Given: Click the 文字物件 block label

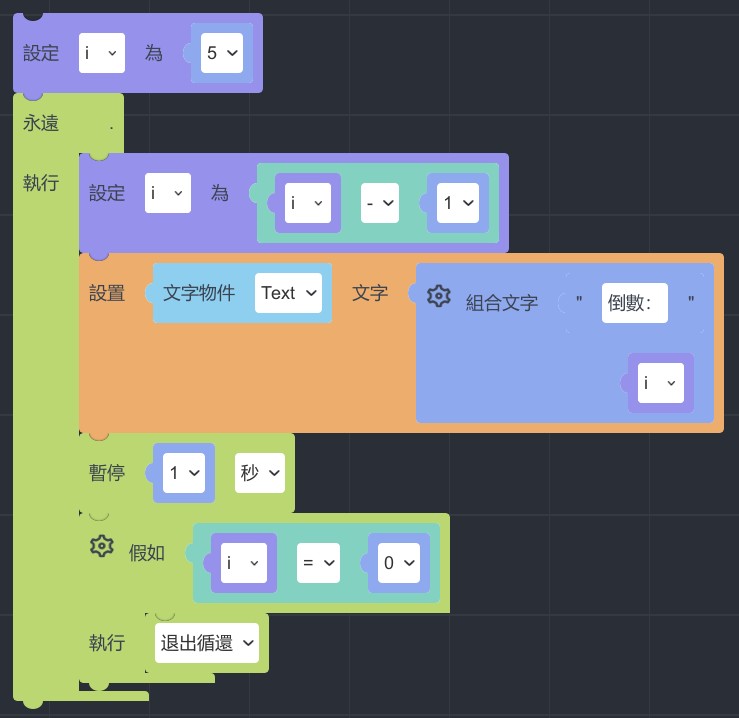Looking at the screenshot, I should coord(199,293).
